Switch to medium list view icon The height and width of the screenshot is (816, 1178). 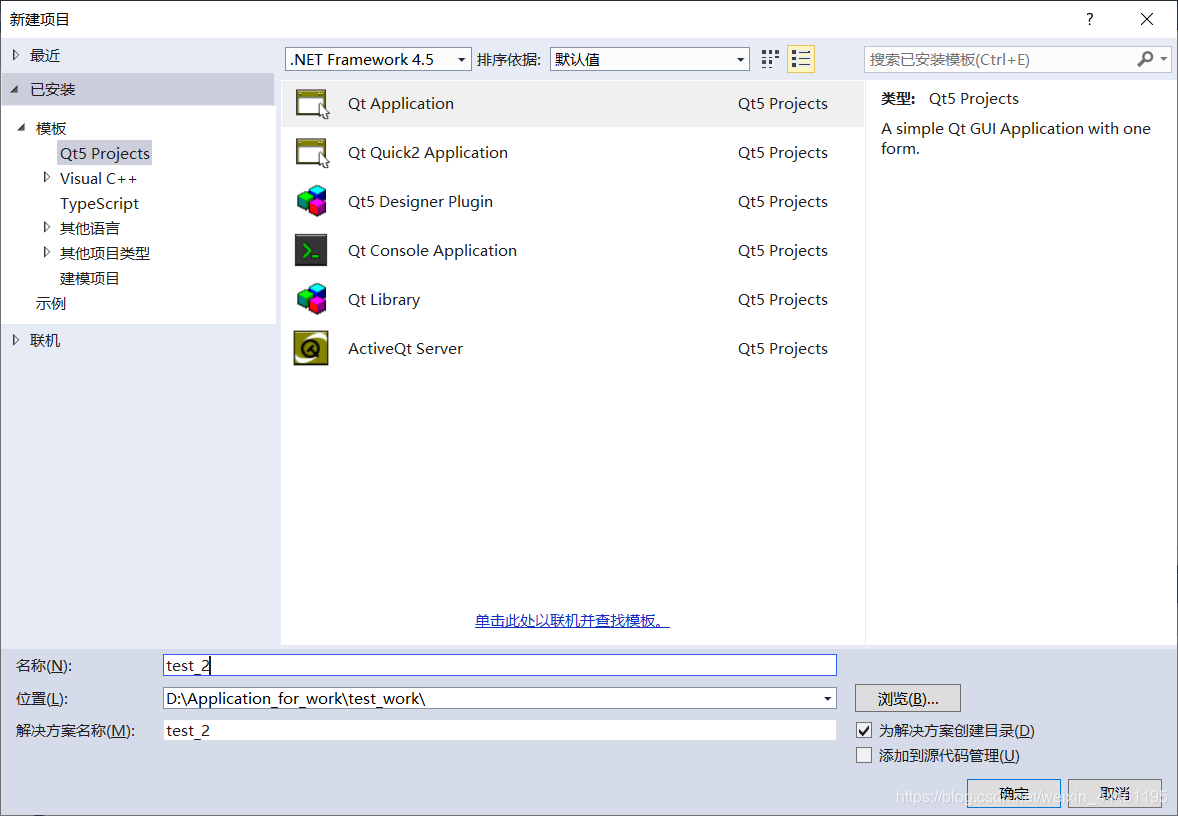click(801, 59)
